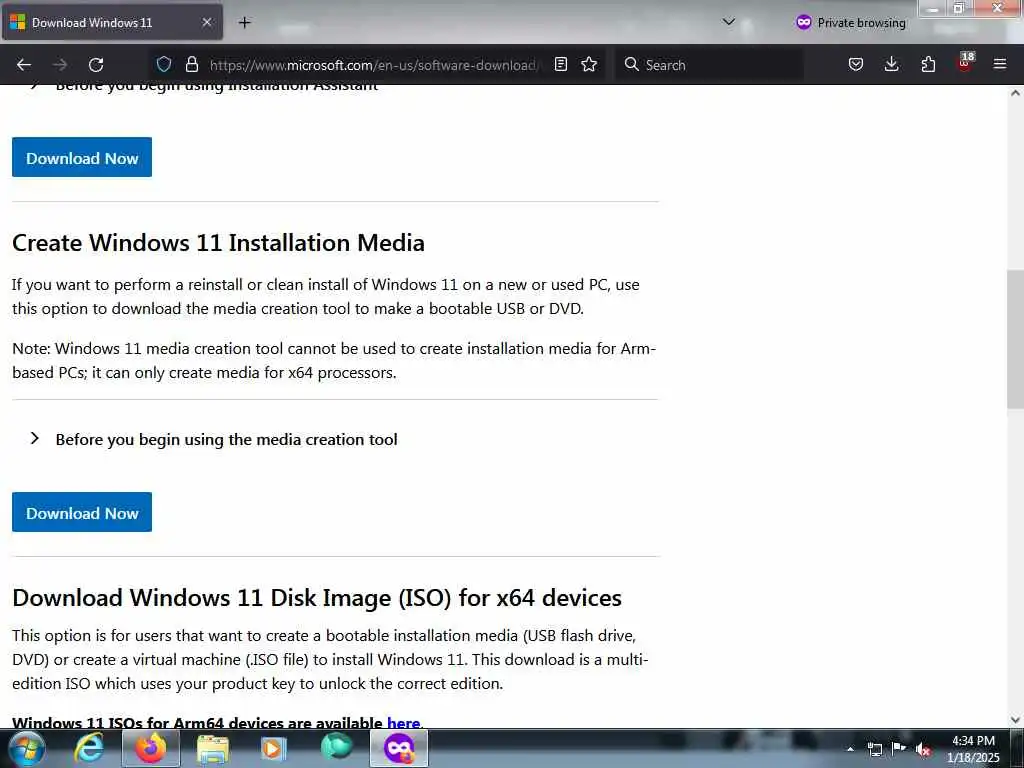
Task: Click the extension icon with badge 18
Action: point(965,63)
